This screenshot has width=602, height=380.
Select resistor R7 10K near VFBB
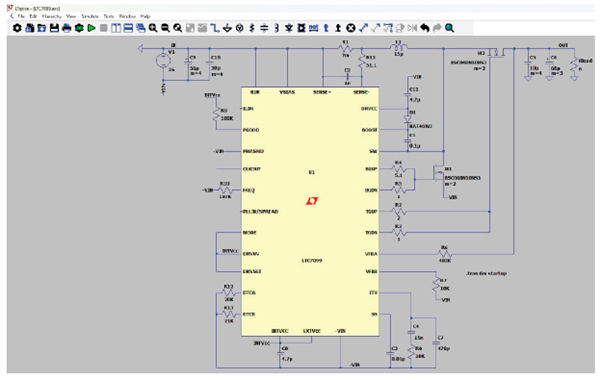(x=436, y=285)
